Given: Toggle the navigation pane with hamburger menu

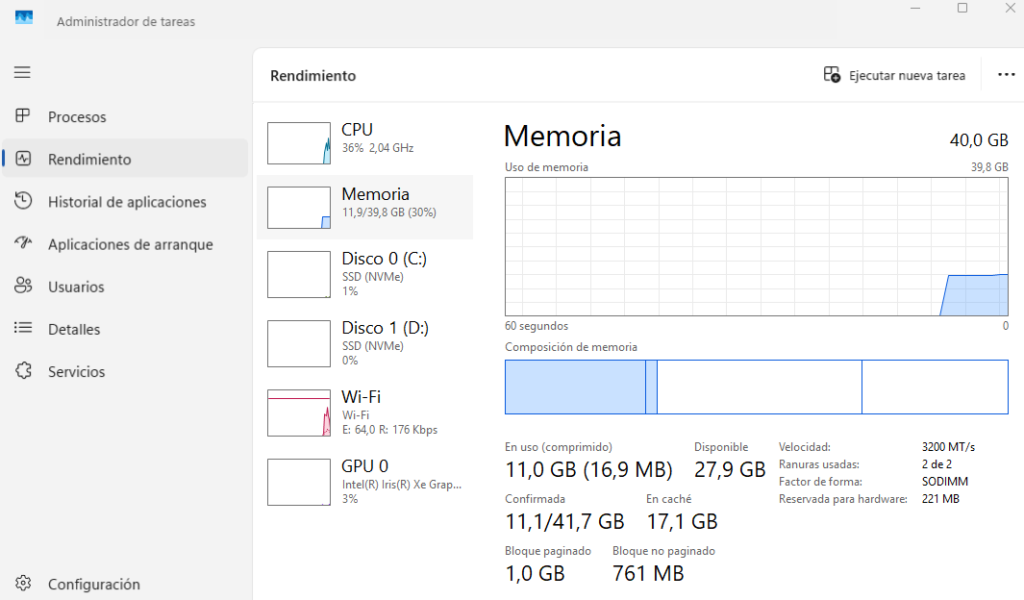Looking at the screenshot, I should click(x=21, y=71).
